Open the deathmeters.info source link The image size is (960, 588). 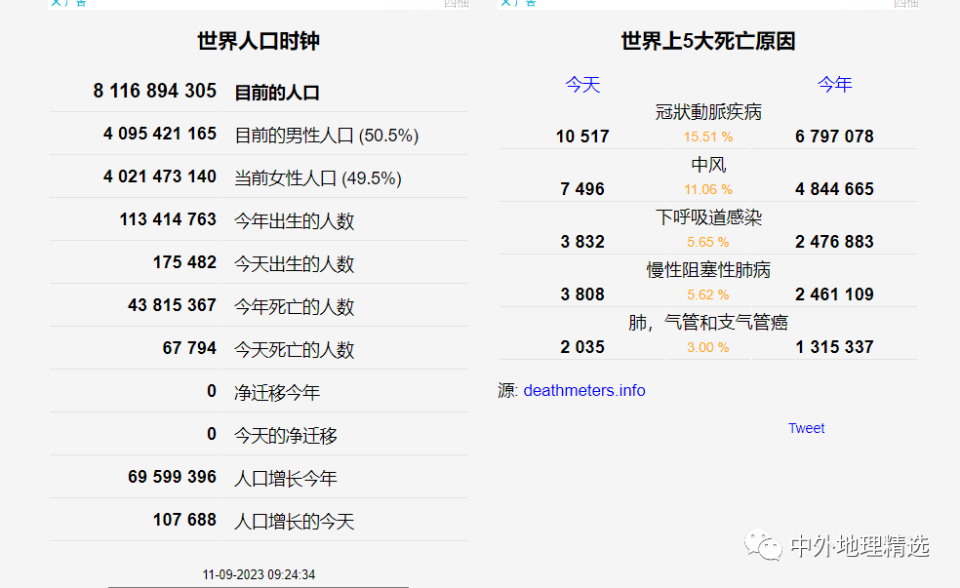[x=584, y=390]
